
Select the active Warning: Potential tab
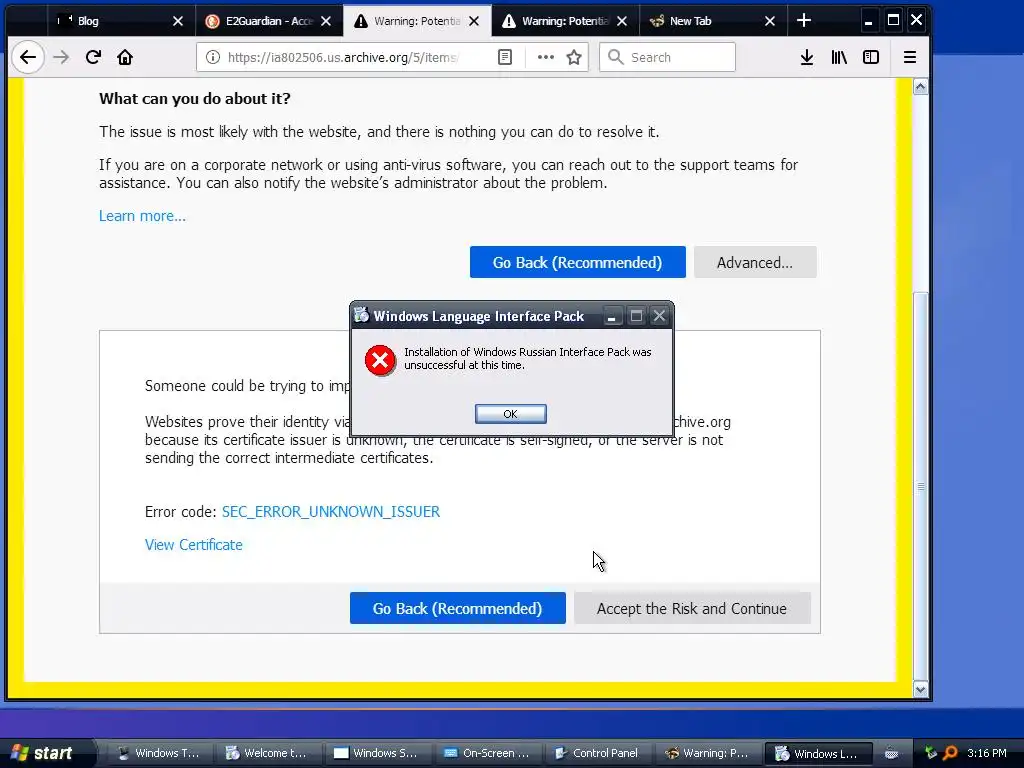(x=417, y=21)
